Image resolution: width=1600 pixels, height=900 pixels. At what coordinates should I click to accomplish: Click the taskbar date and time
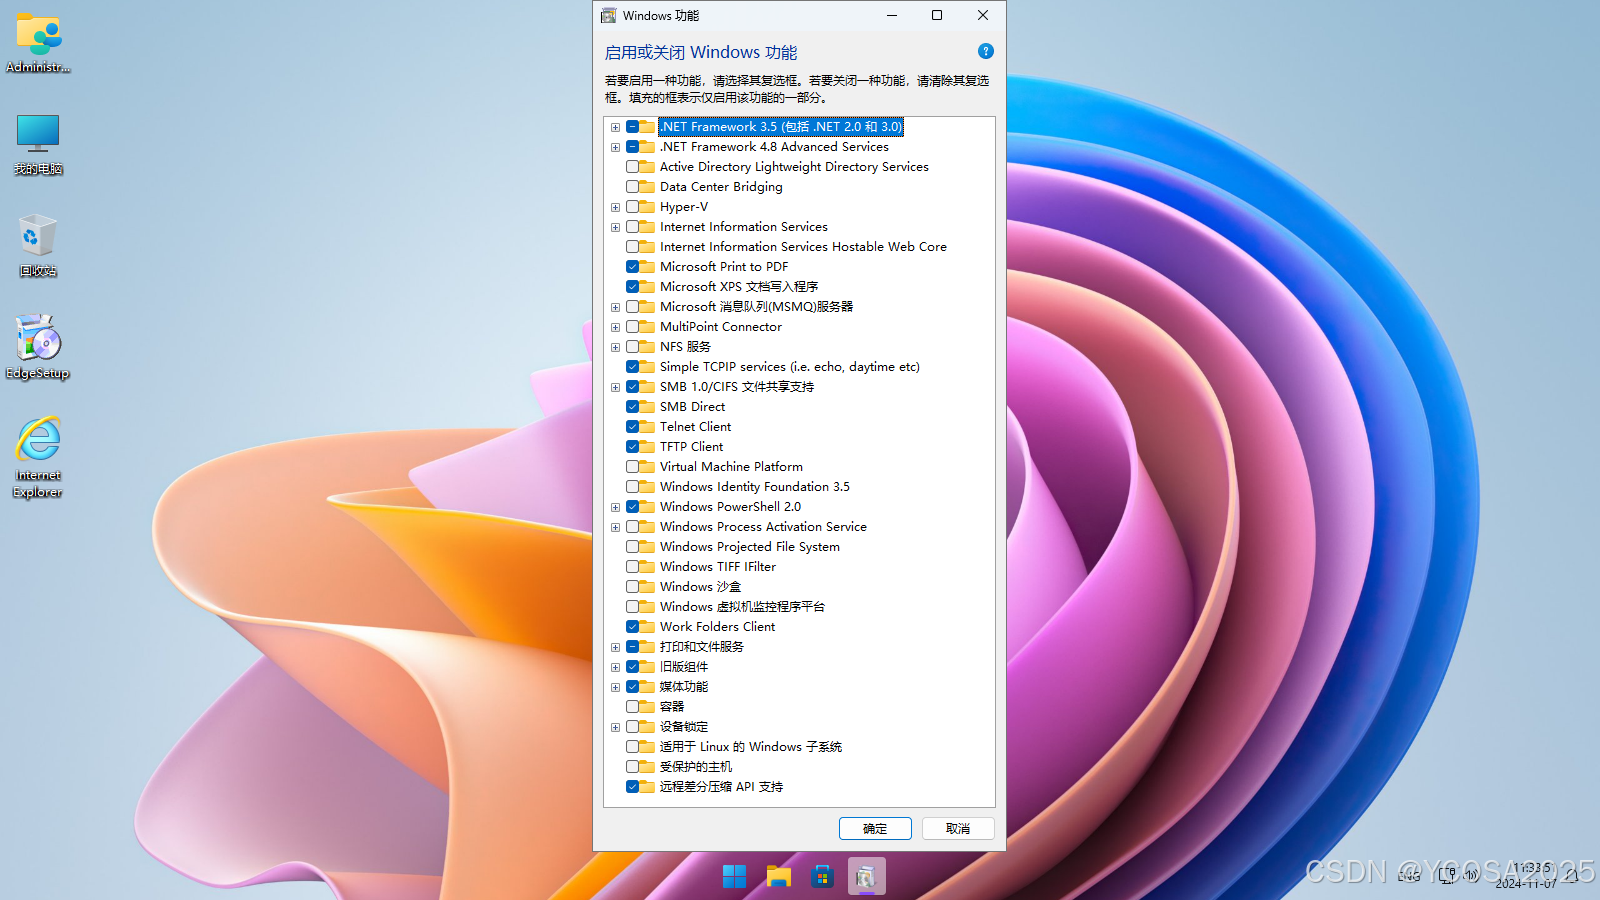pyautogui.click(x=1528, y=875)
